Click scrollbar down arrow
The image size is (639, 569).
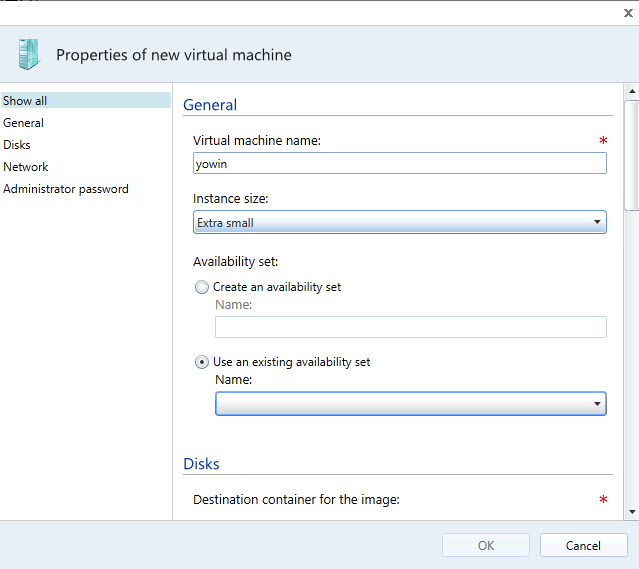pyautogui.click(x=631, y=511)
